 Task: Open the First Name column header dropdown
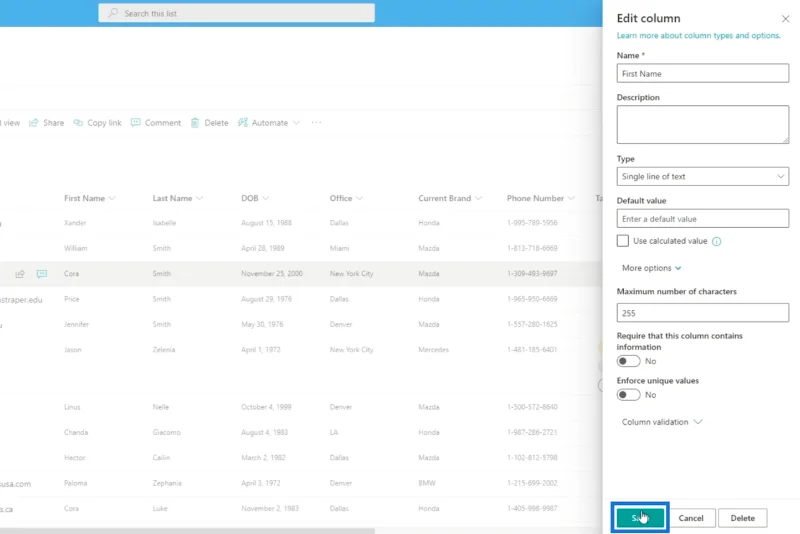[112, 198]
